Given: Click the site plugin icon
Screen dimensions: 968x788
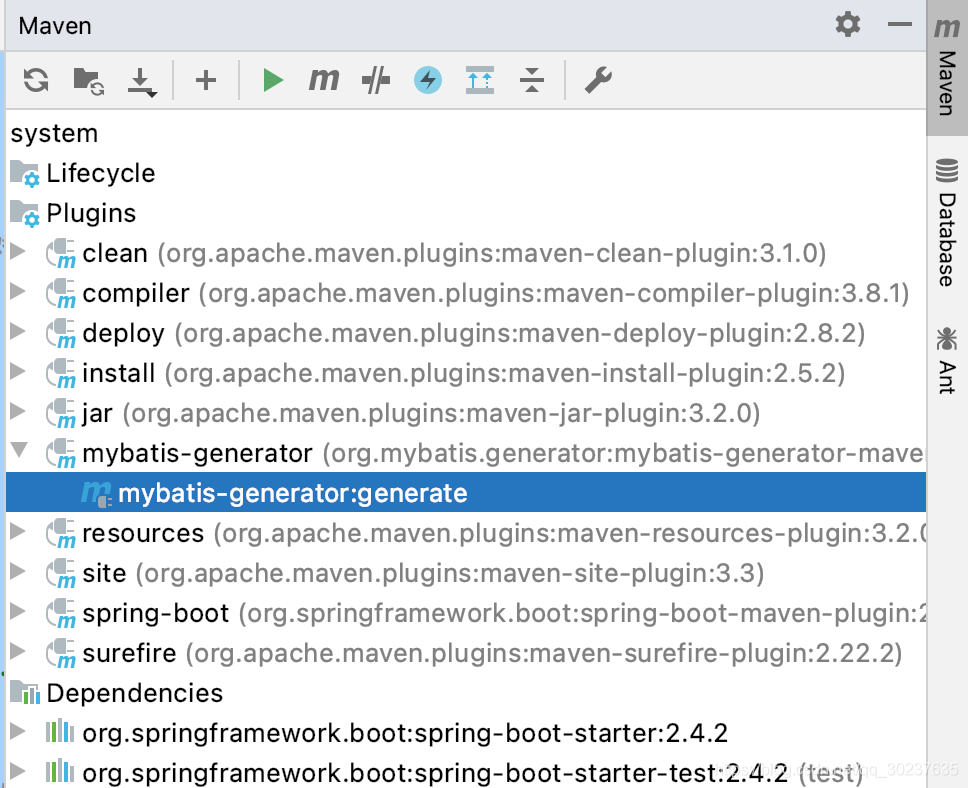Looking at the screenshot, I should (60, 574).
